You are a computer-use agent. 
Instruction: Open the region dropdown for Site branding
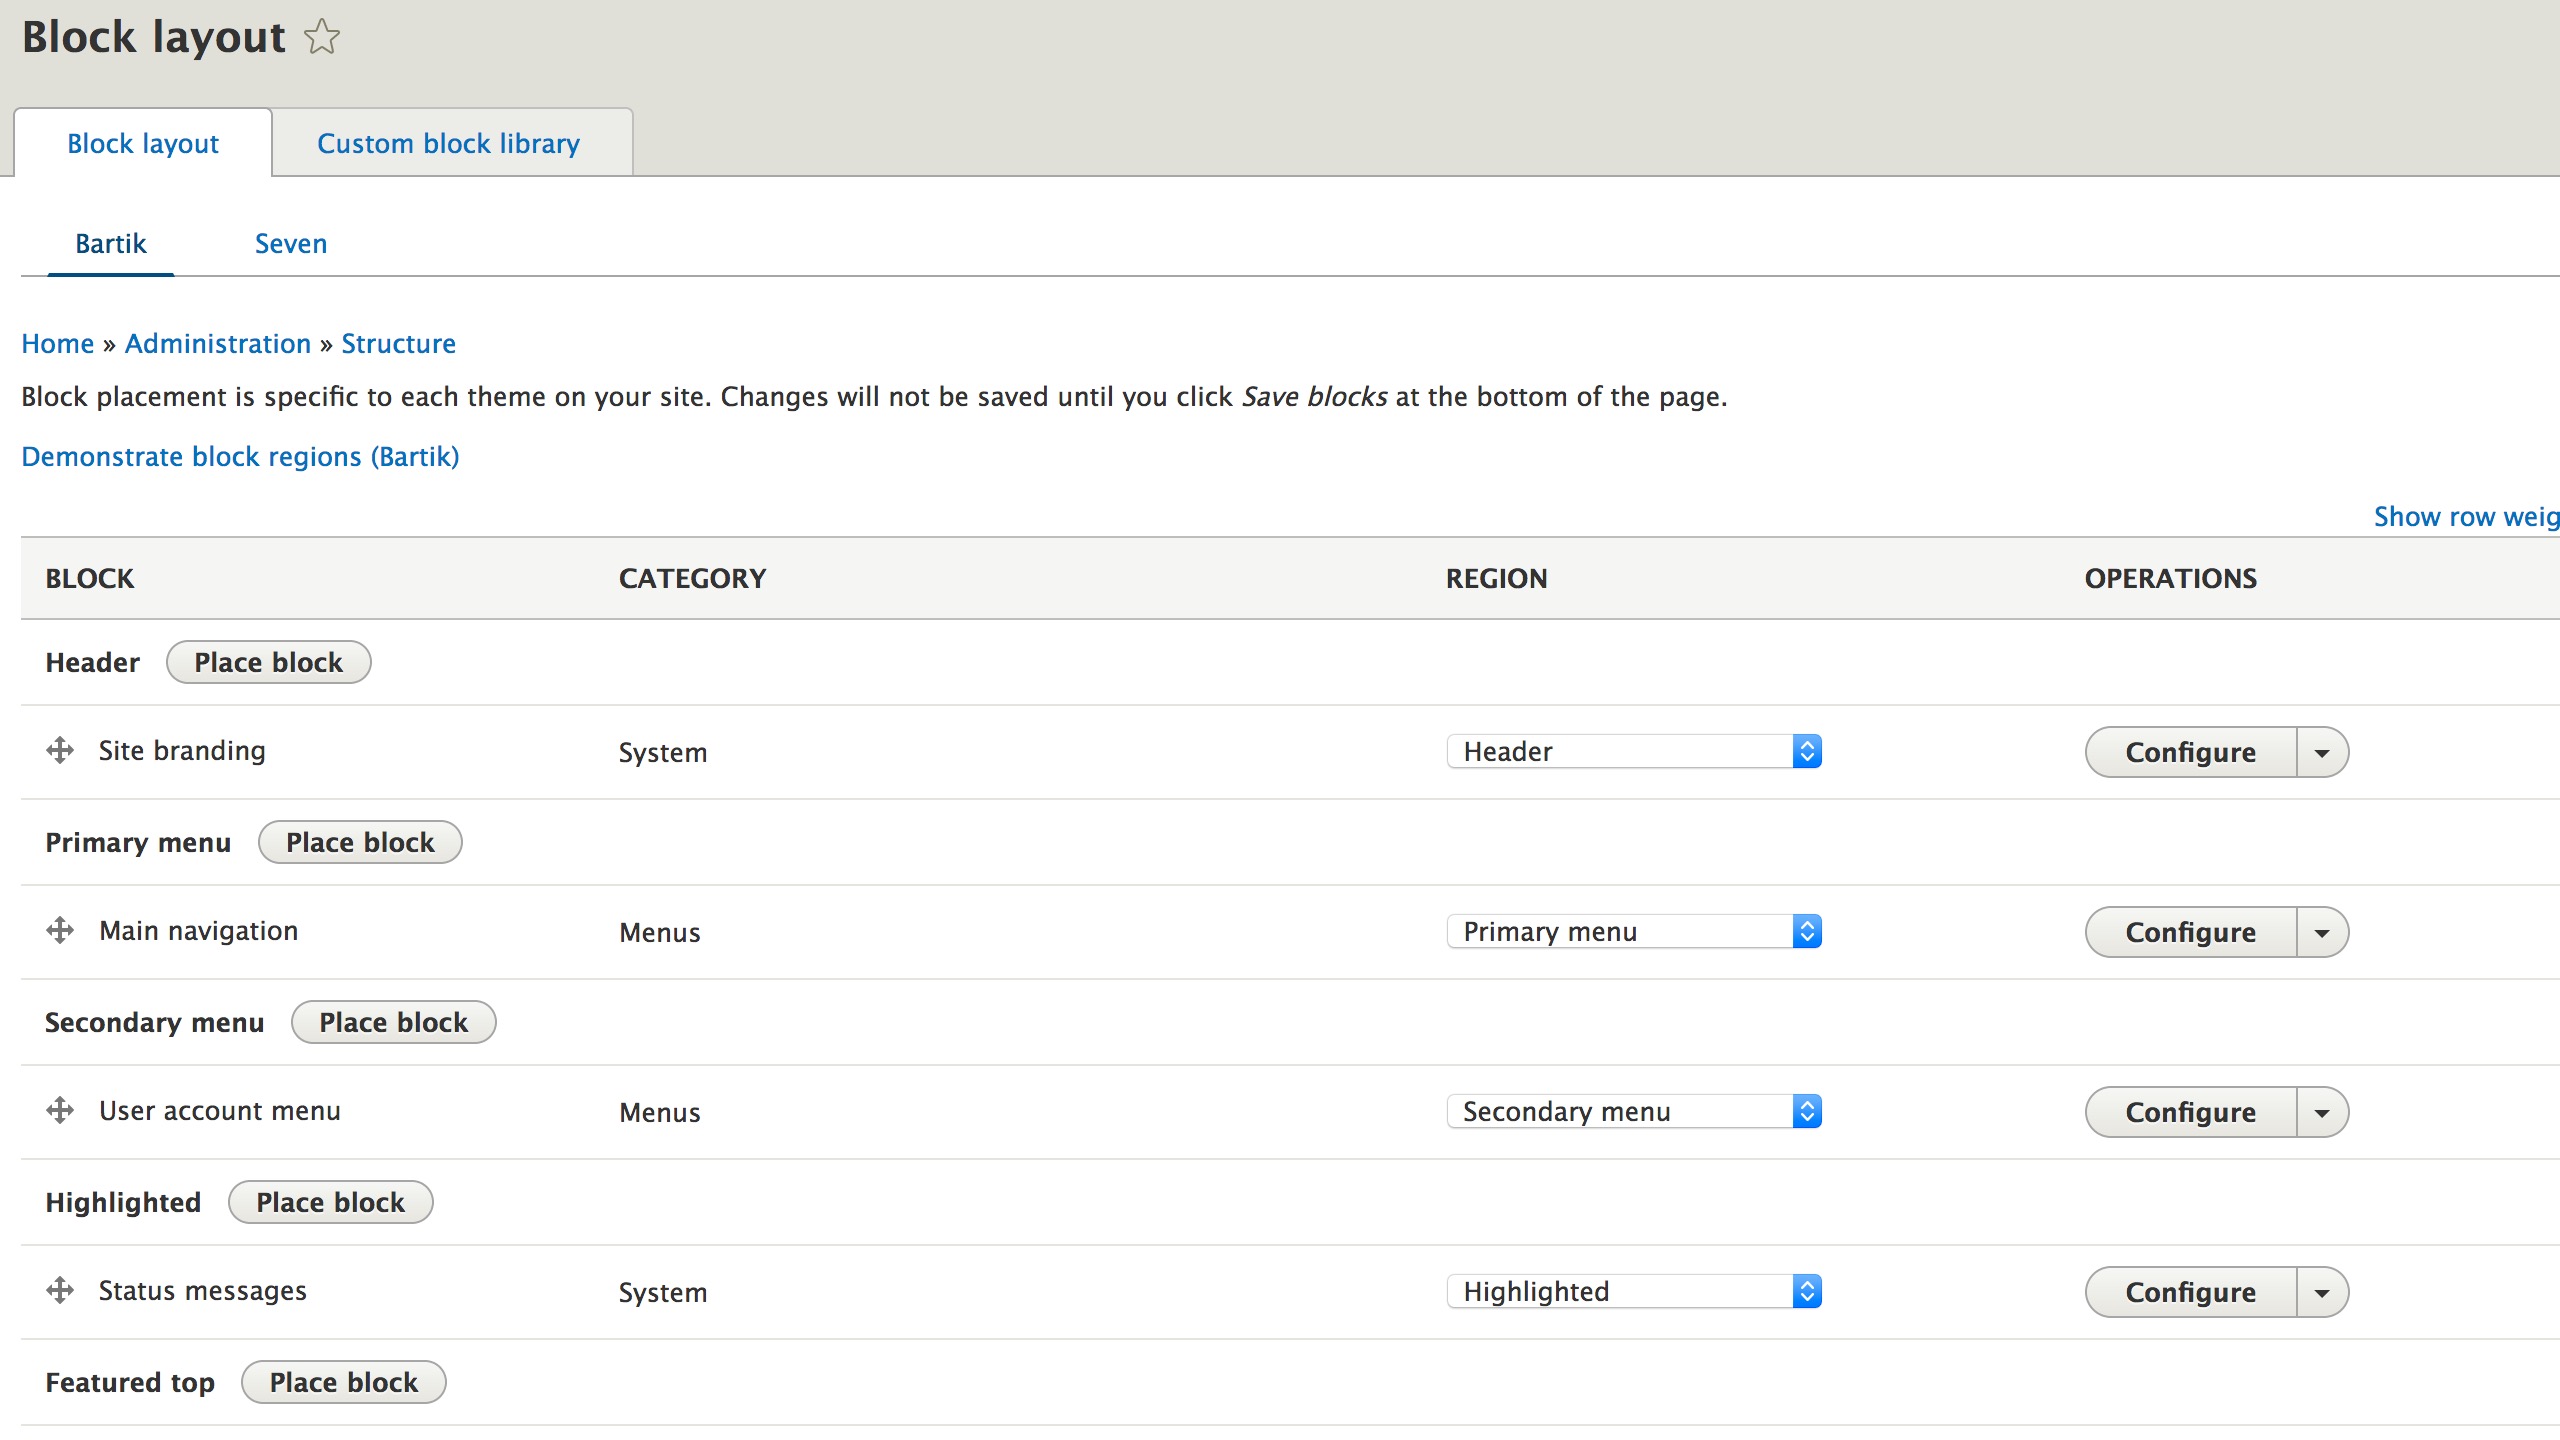(1633, 751)
